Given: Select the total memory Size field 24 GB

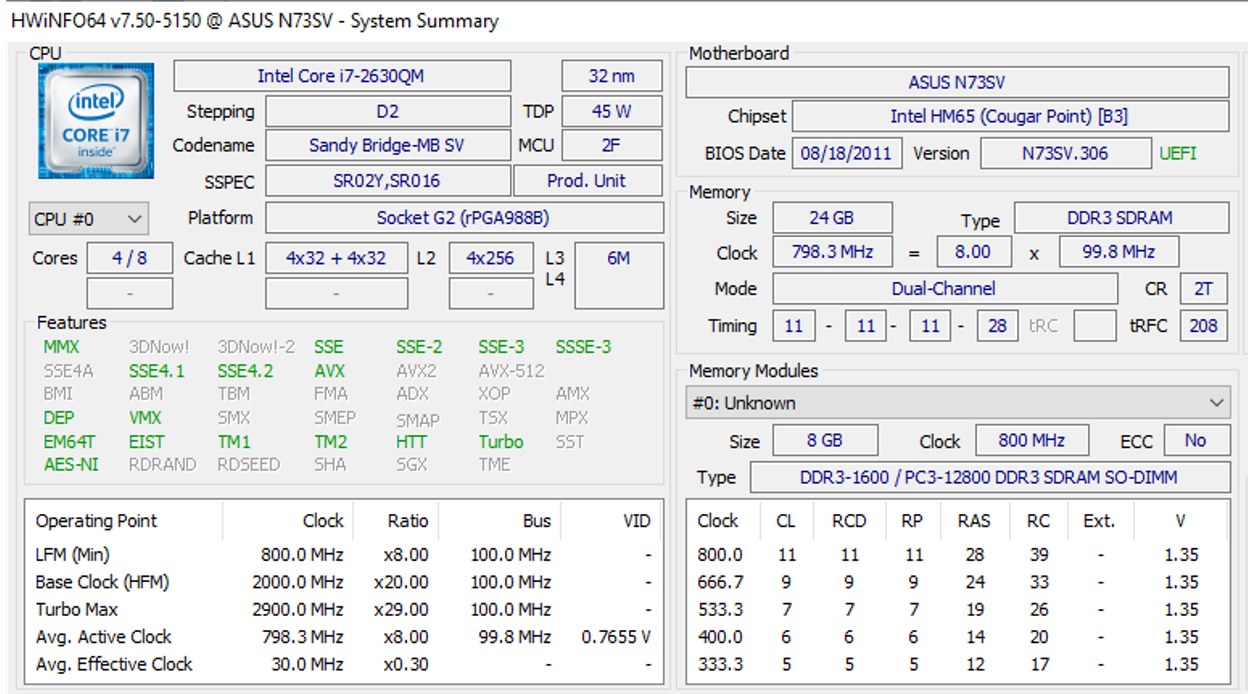Looking at the screenshot, I should (x=831, y=218).
